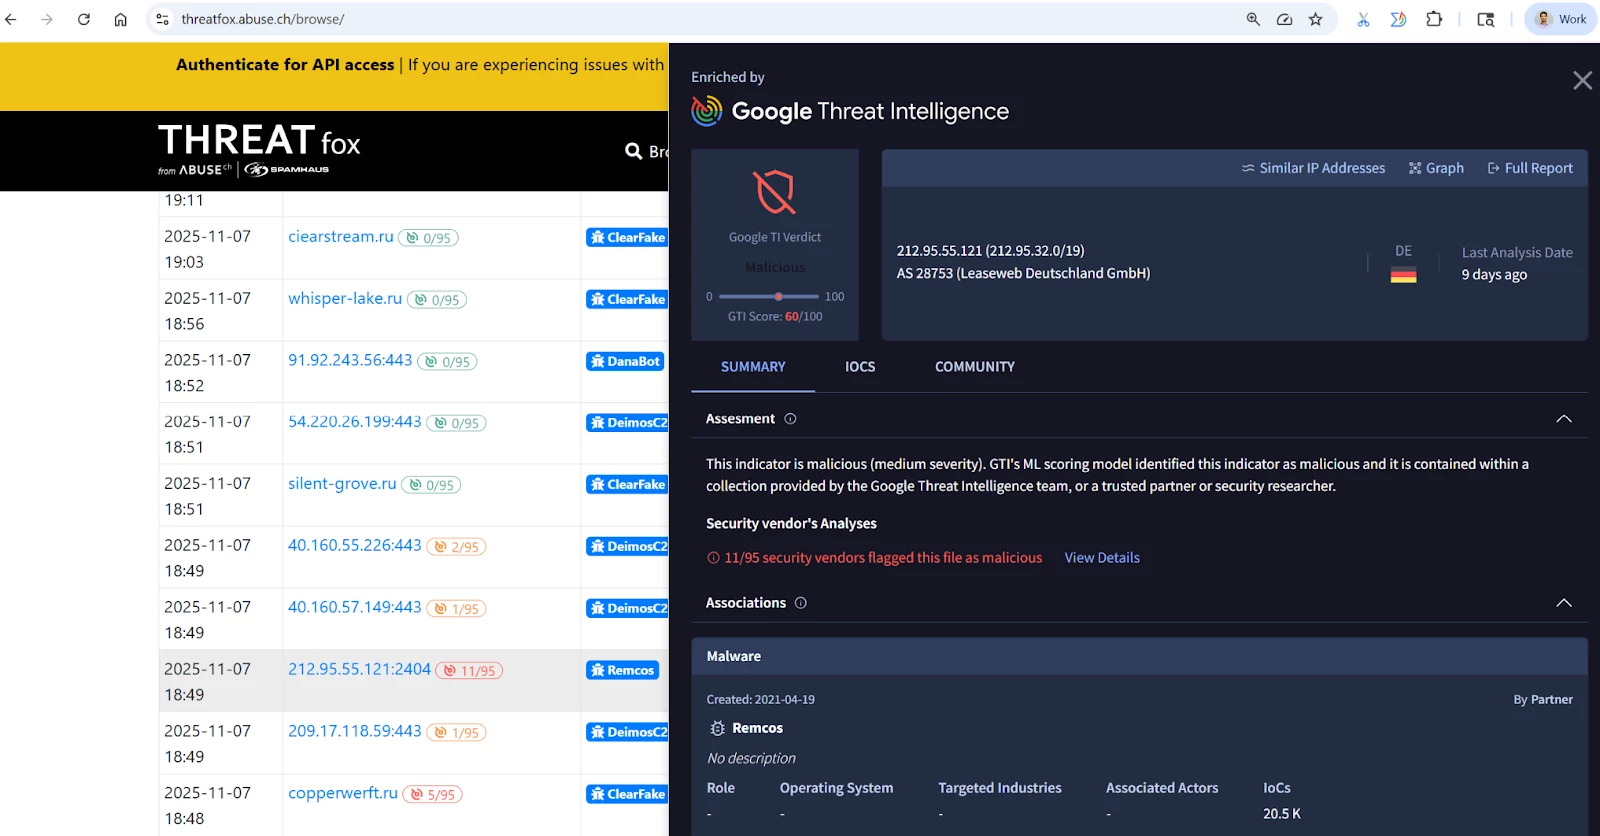This screenshot has width=1600, height=836.
Task: Open the Full Report
Action: 1530,168
